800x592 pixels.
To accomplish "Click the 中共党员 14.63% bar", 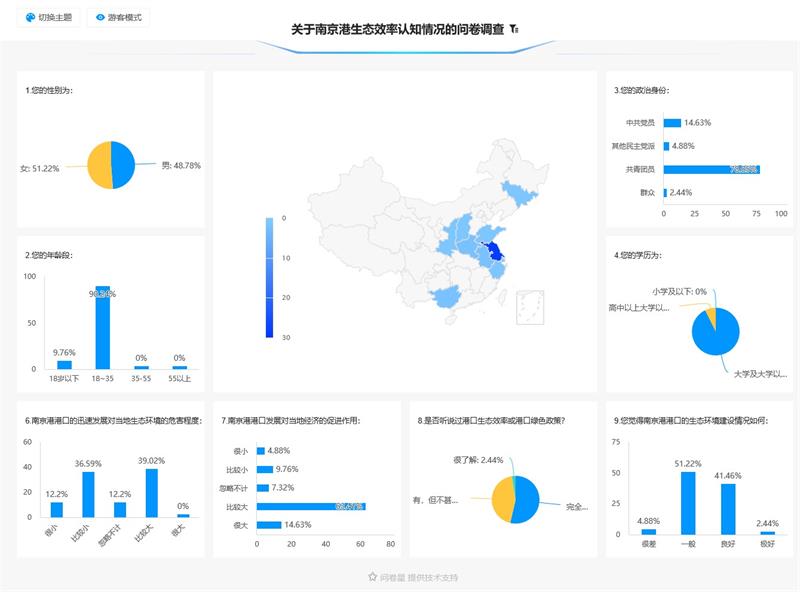I will 672,123.
